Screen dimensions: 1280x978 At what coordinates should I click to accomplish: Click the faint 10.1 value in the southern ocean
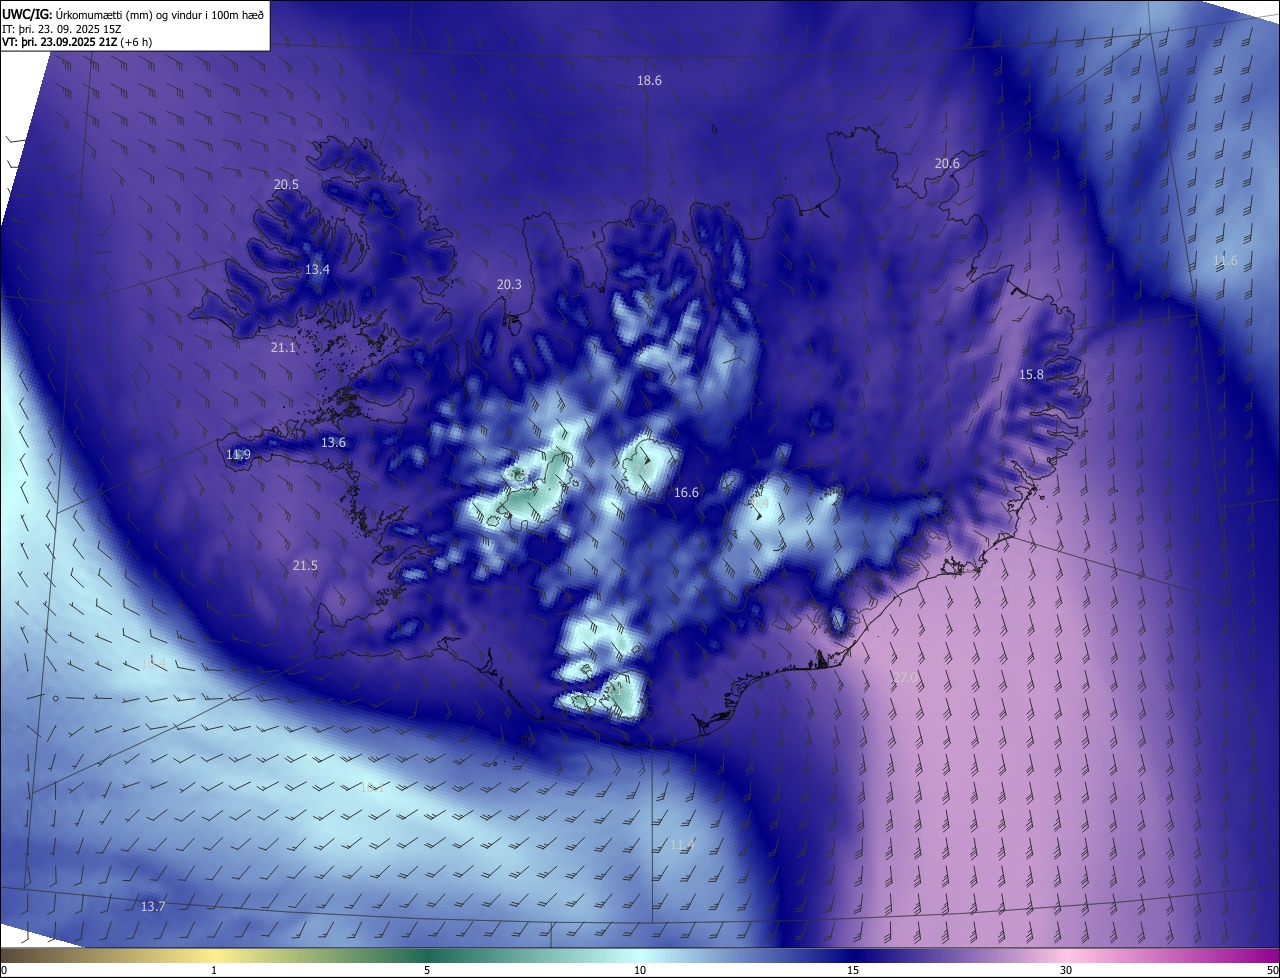tap(372, 787)
